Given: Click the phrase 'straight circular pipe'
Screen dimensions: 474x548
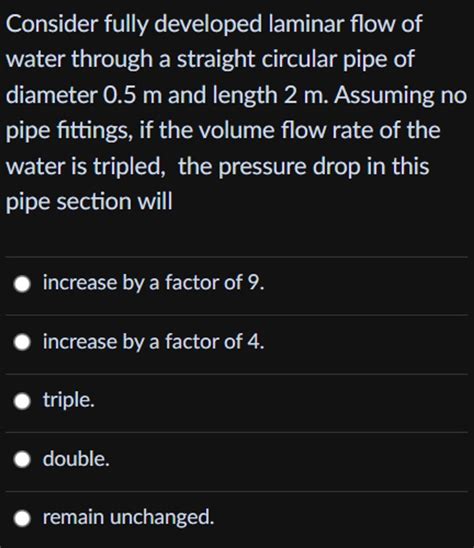Looking at the screenshot, I should 296,59.
